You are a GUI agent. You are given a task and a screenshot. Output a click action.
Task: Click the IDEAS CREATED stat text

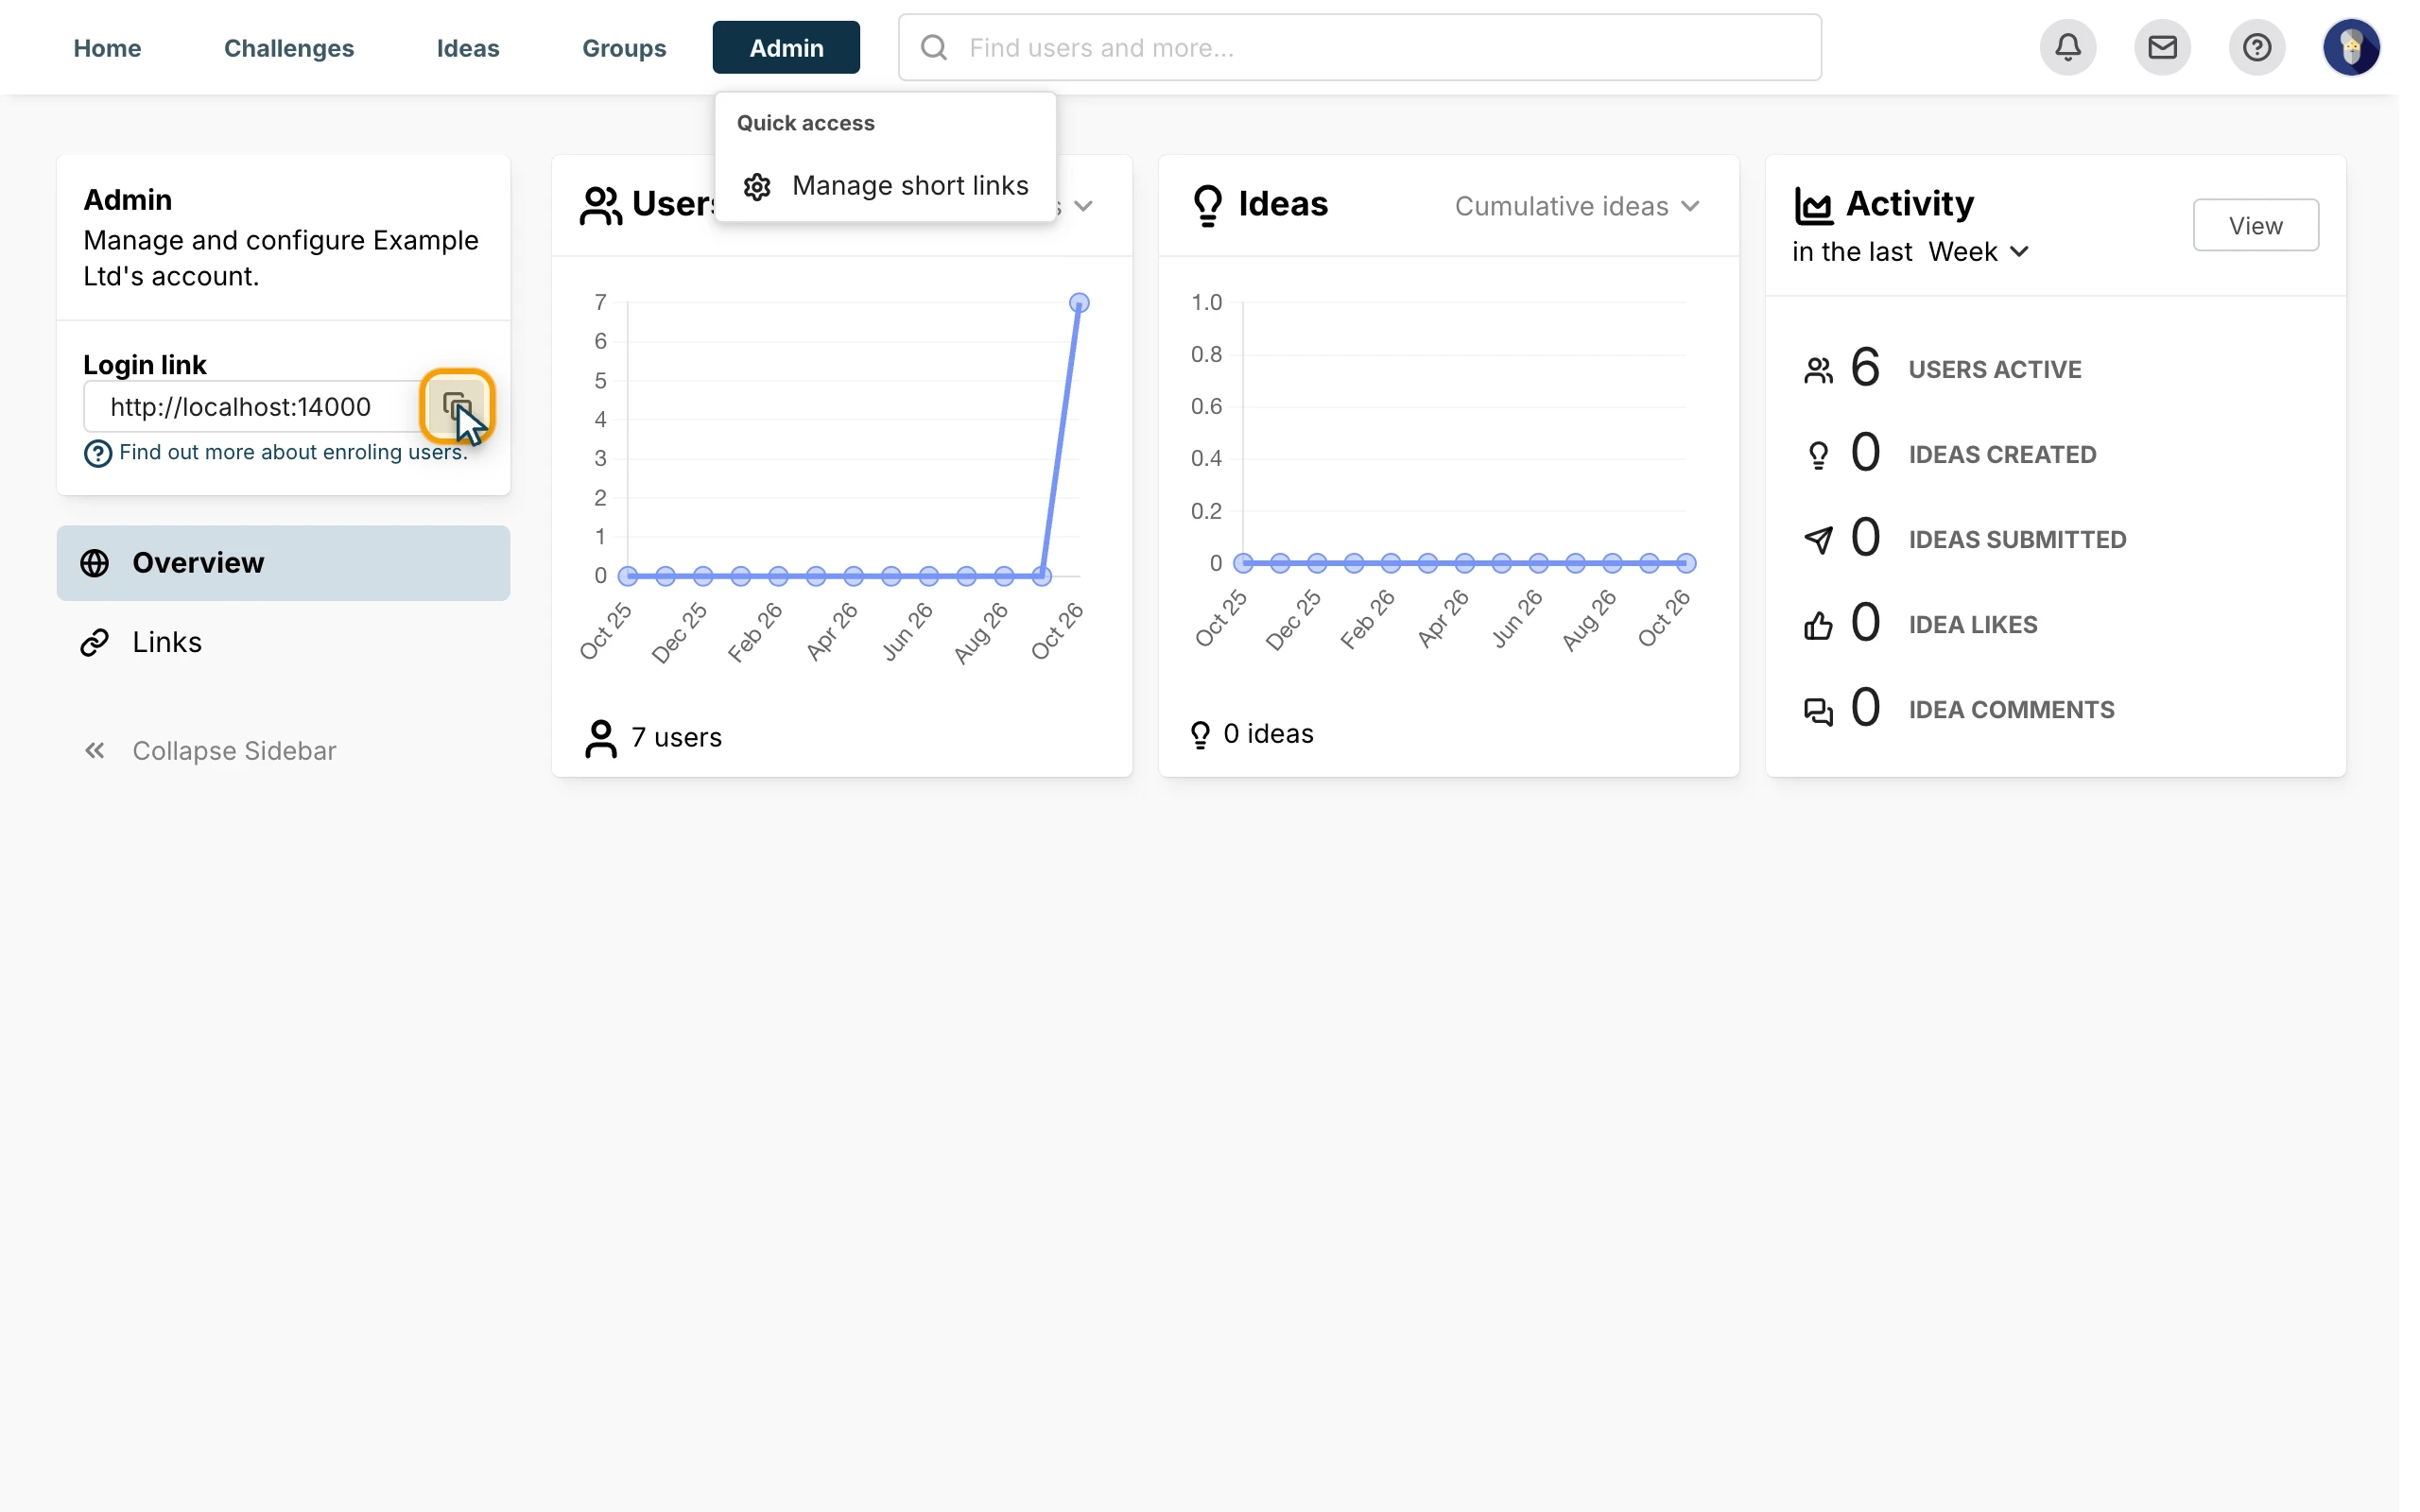tap(2002, 454)
